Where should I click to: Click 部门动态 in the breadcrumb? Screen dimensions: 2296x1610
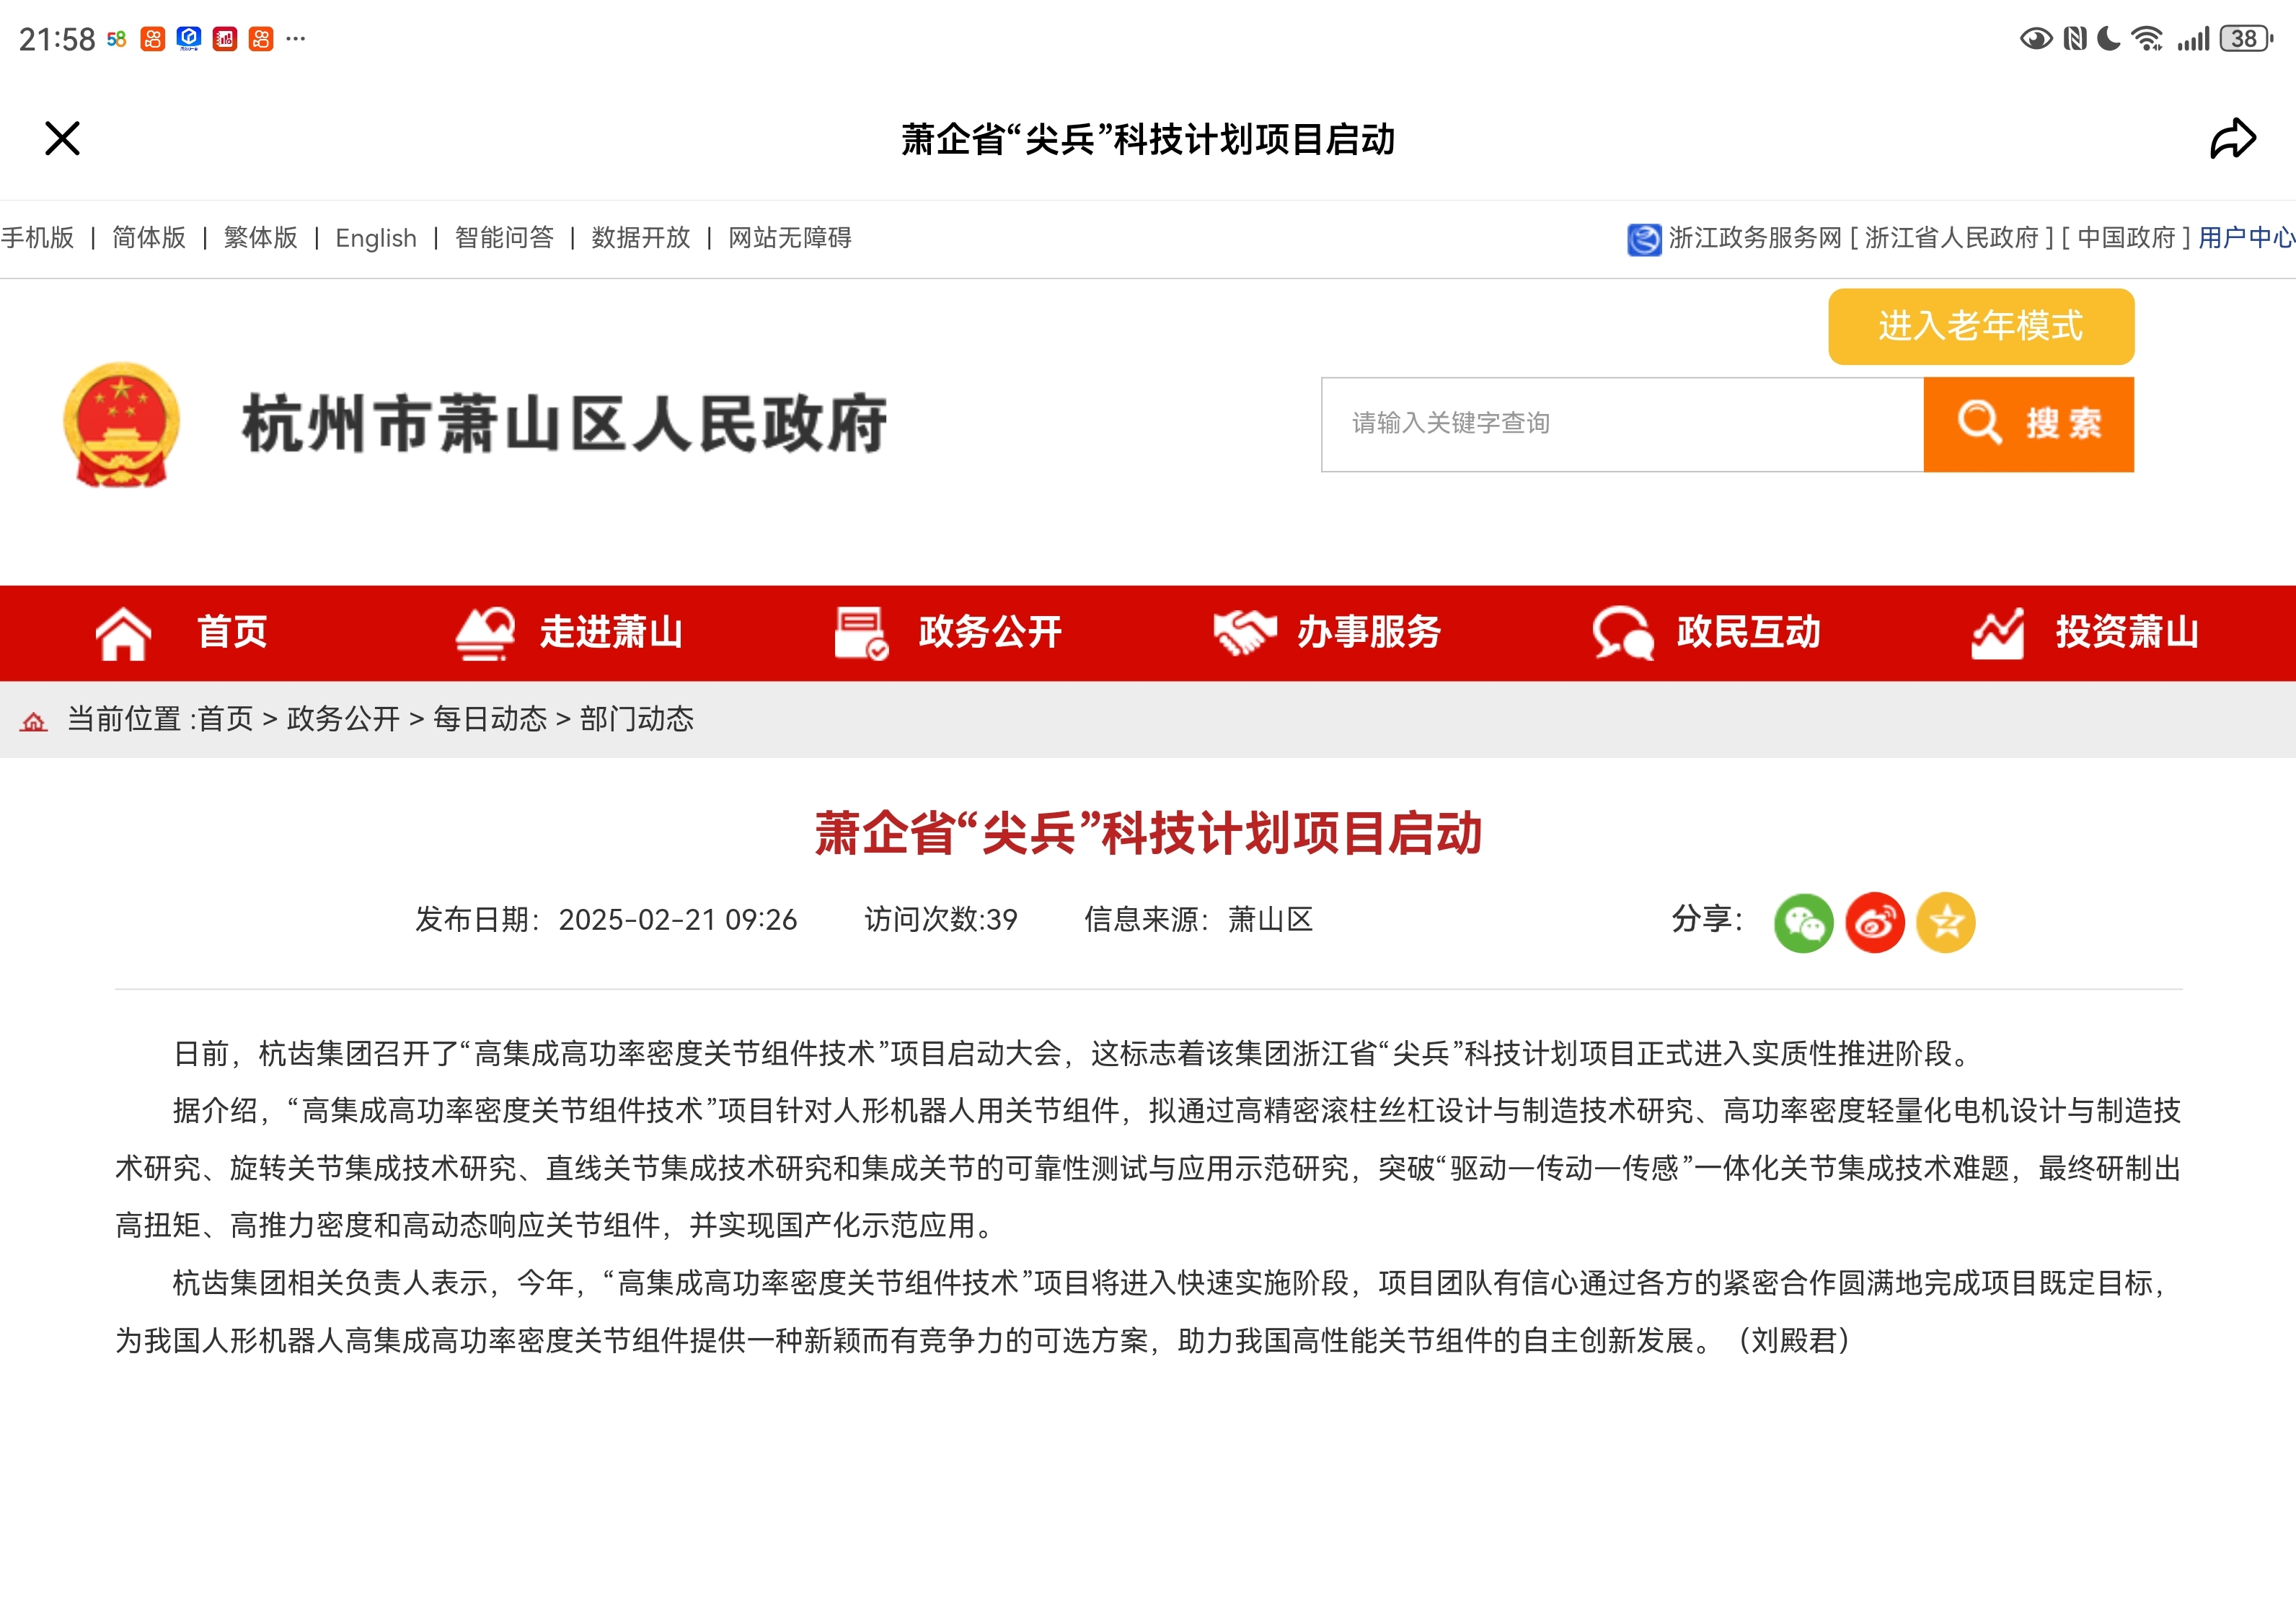pyautogui.click(x=637, y=719)
